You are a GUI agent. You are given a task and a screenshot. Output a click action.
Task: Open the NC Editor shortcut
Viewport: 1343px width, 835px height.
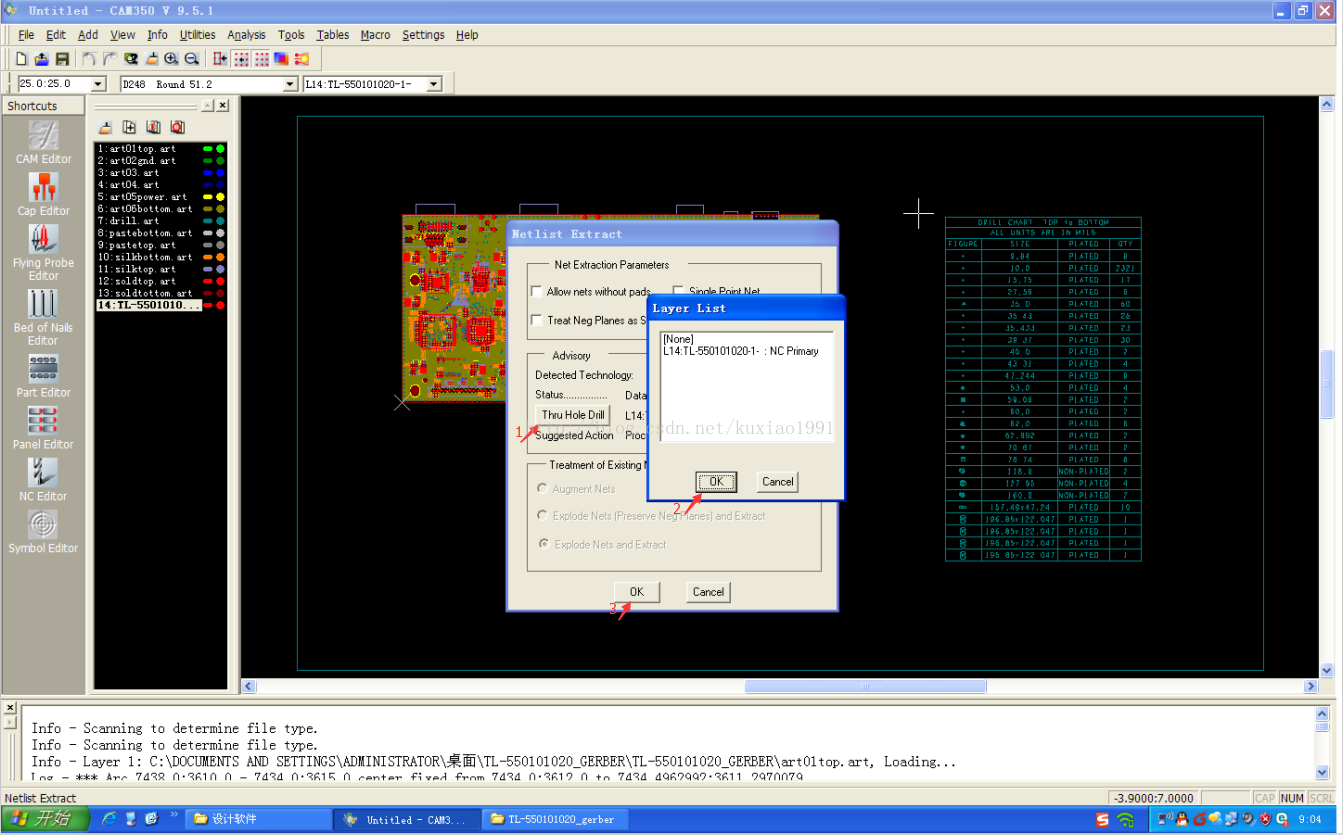[43, 479]
